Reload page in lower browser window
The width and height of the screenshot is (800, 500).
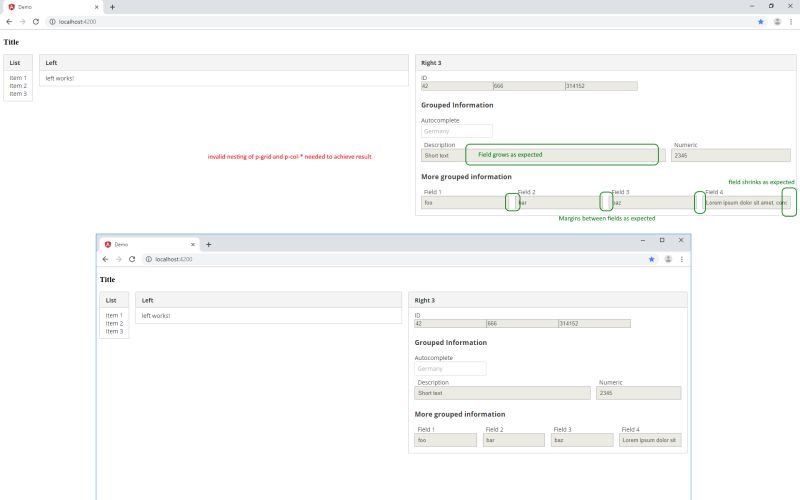[132, 259]
